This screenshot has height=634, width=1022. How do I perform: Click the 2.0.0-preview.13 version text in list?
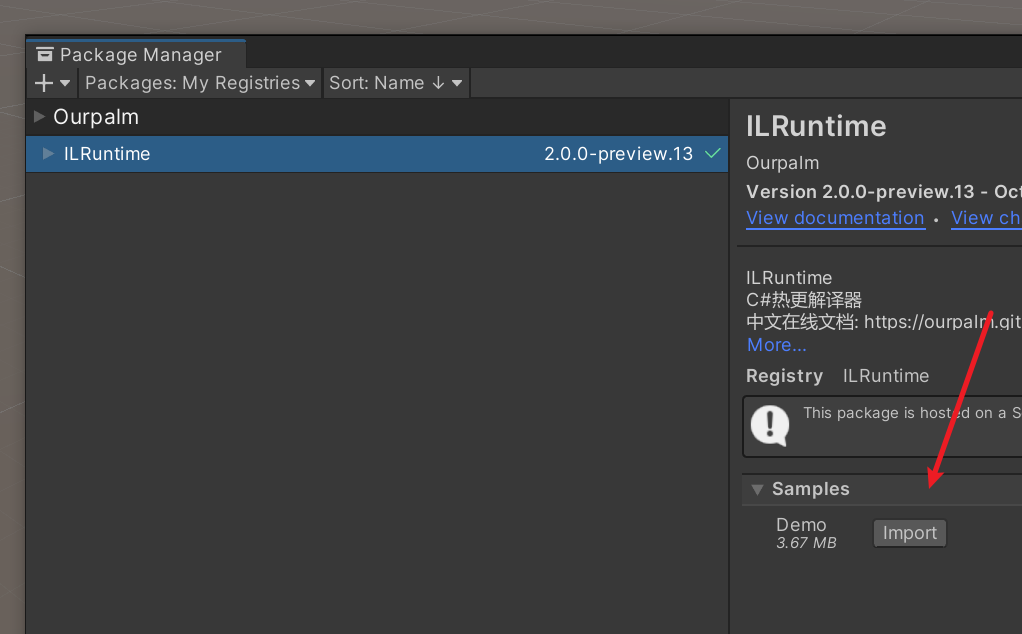coord(619,154)
